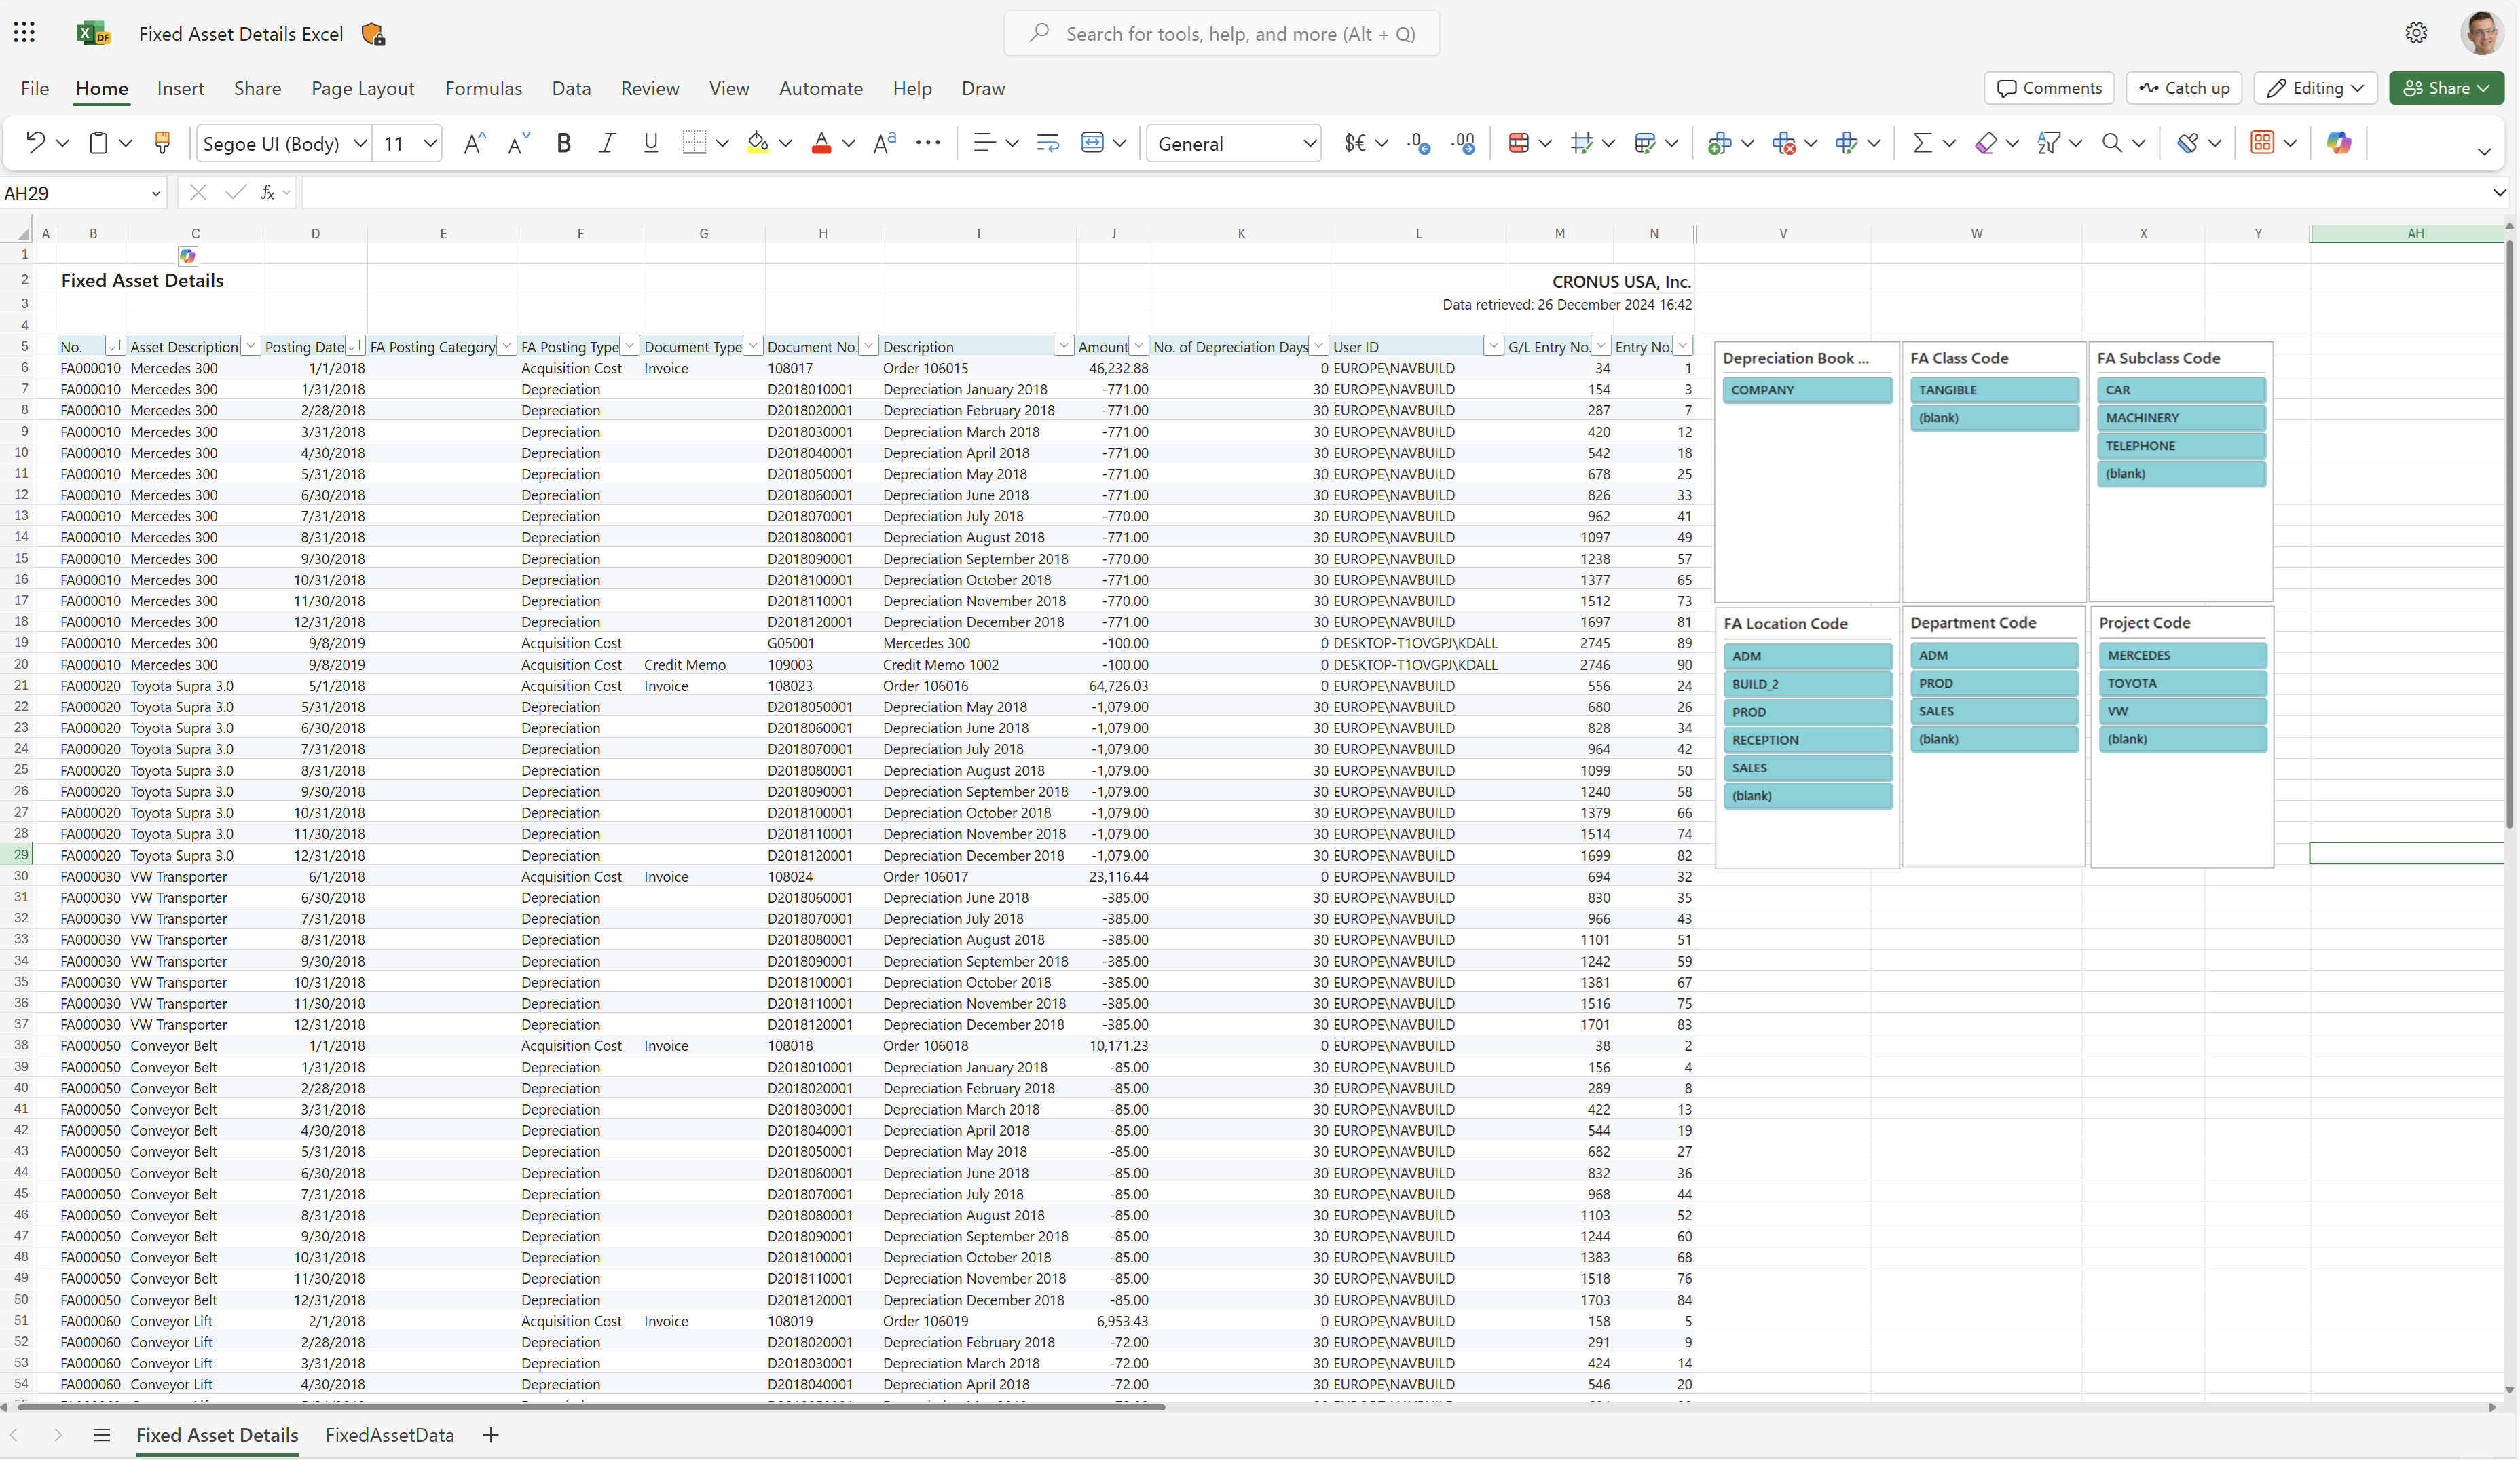
Task: Select the Delete Cells icon
Action: tap(1786, 142)
